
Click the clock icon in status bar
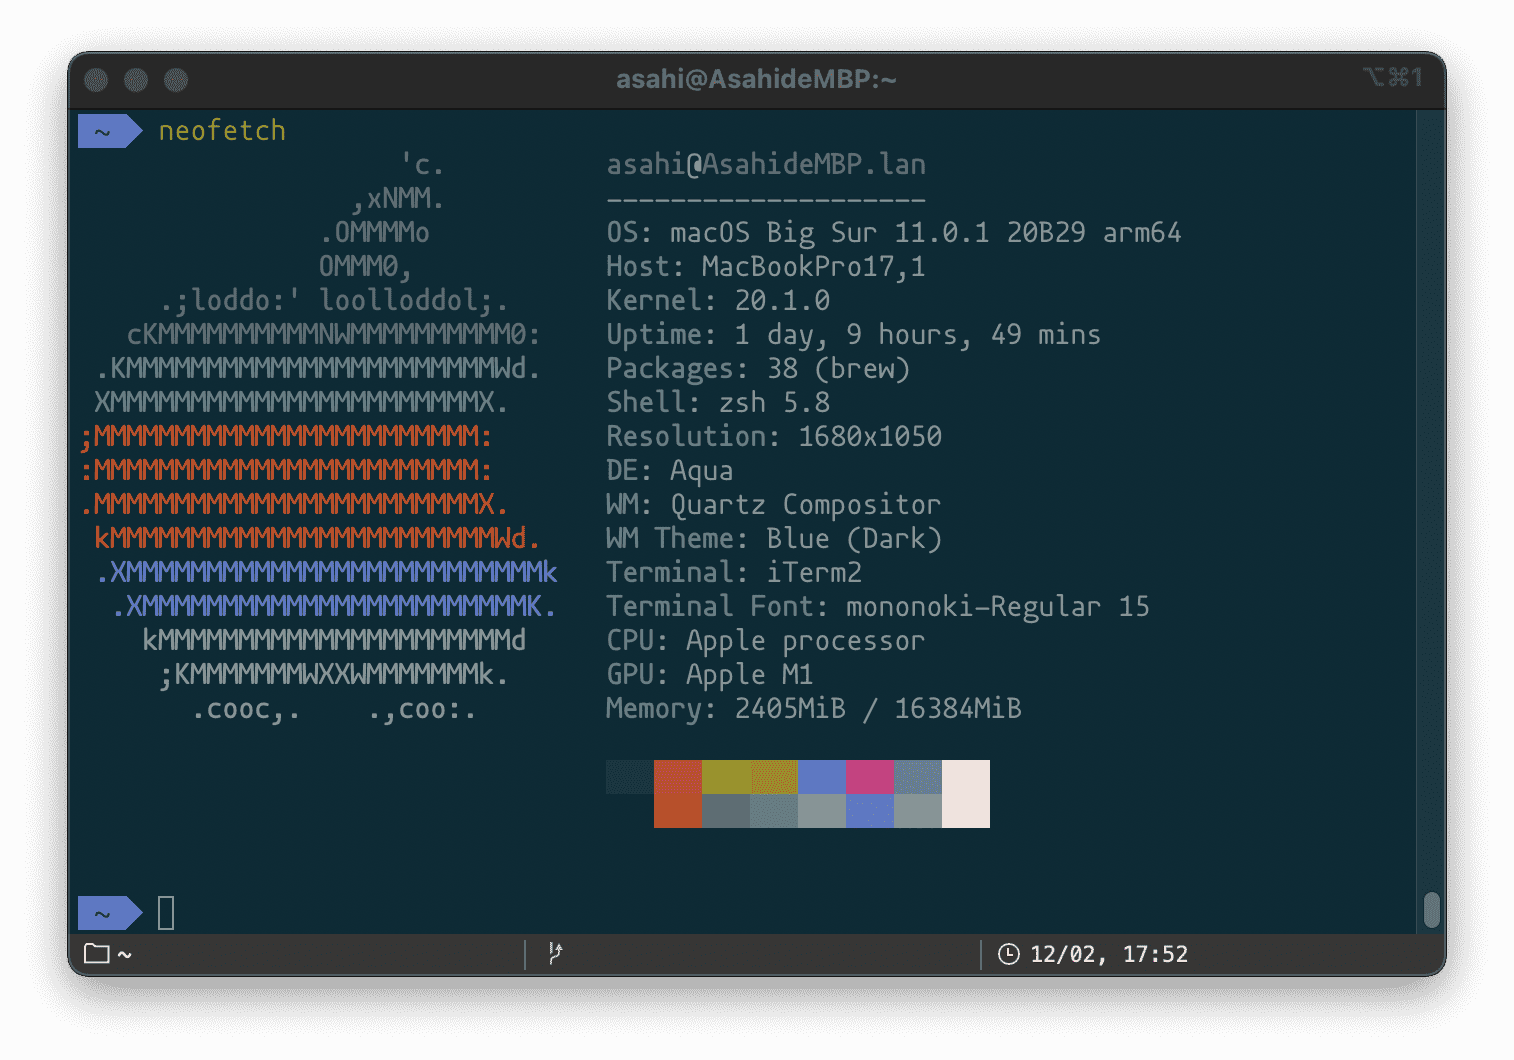[1009, 954]
